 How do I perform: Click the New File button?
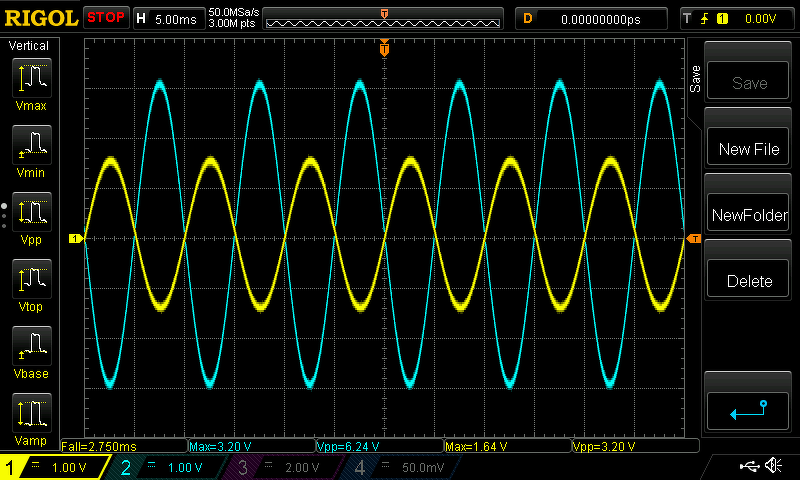click(x=748, y=148)
